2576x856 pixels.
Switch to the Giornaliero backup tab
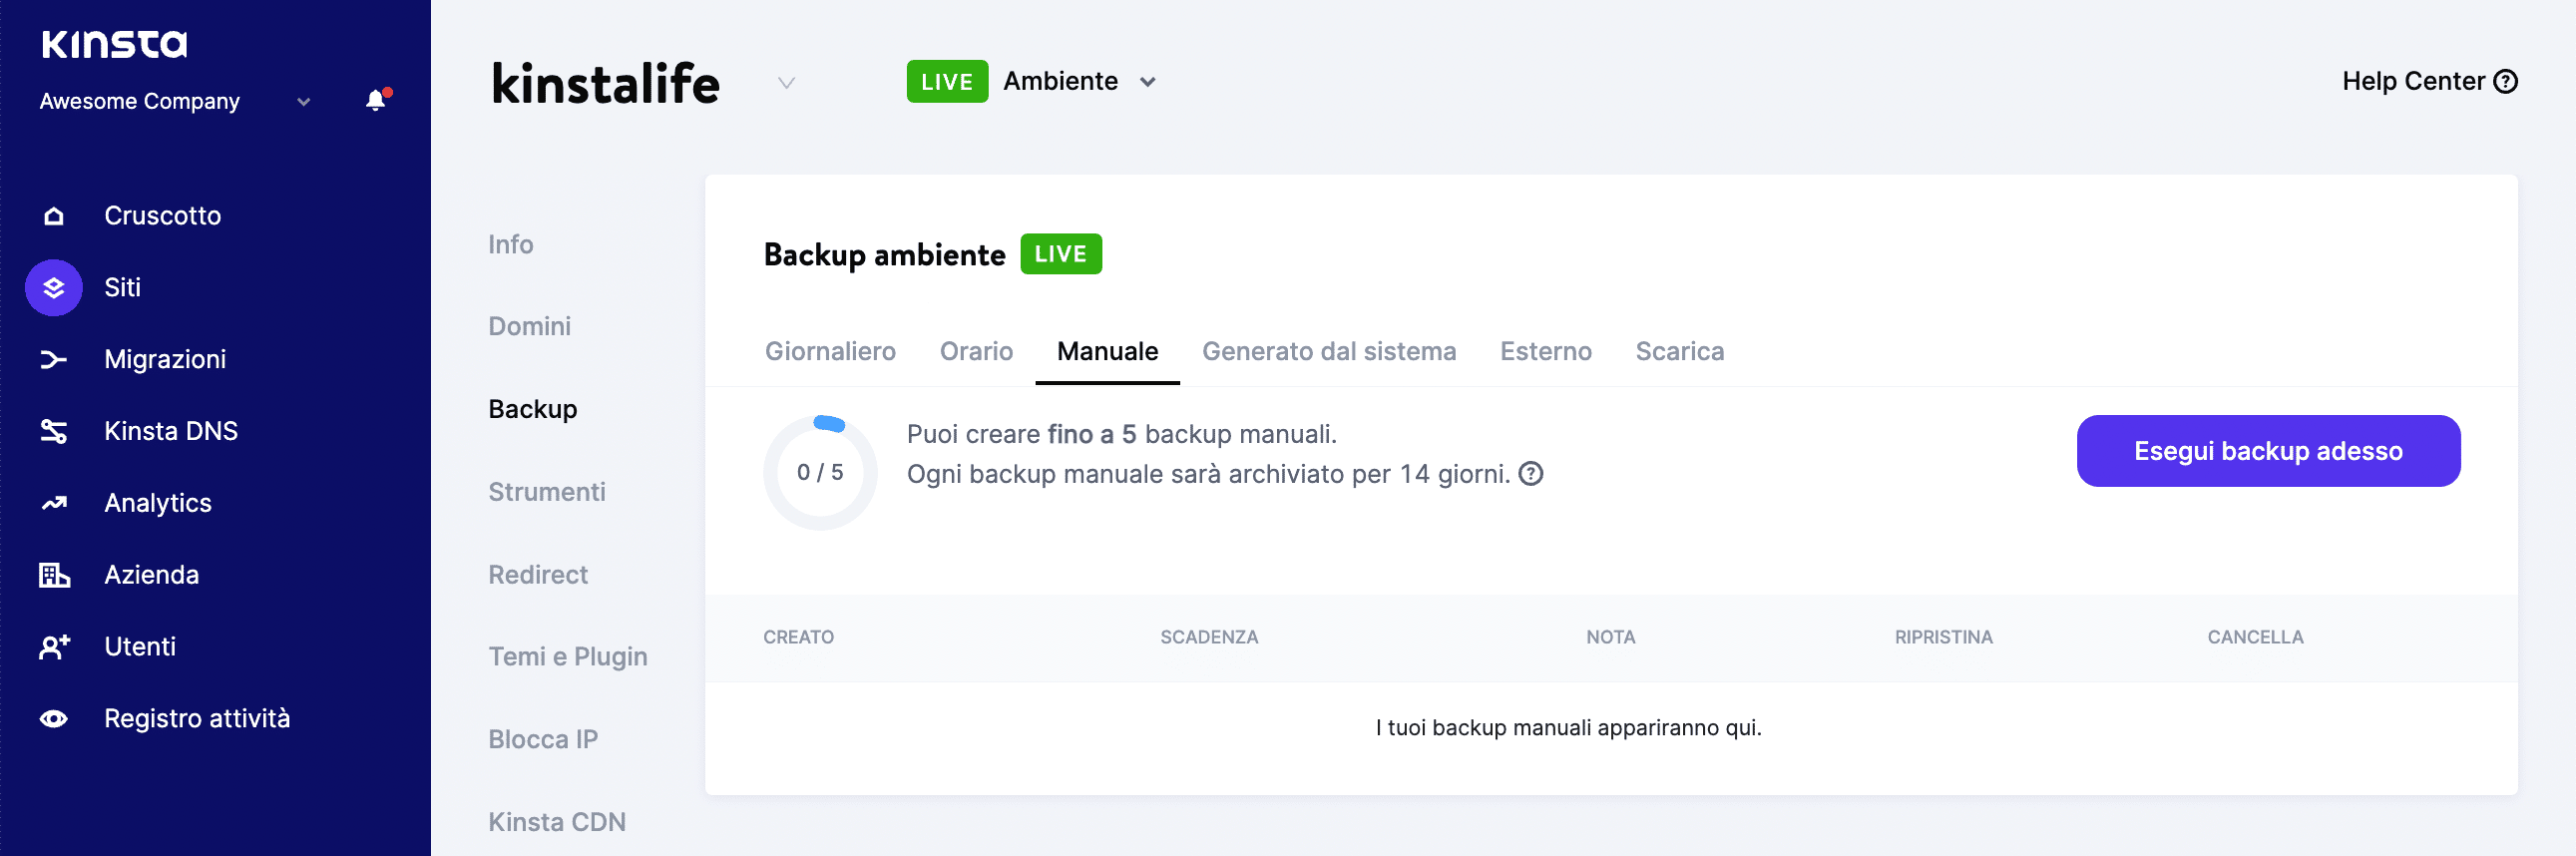pos(830,351)
